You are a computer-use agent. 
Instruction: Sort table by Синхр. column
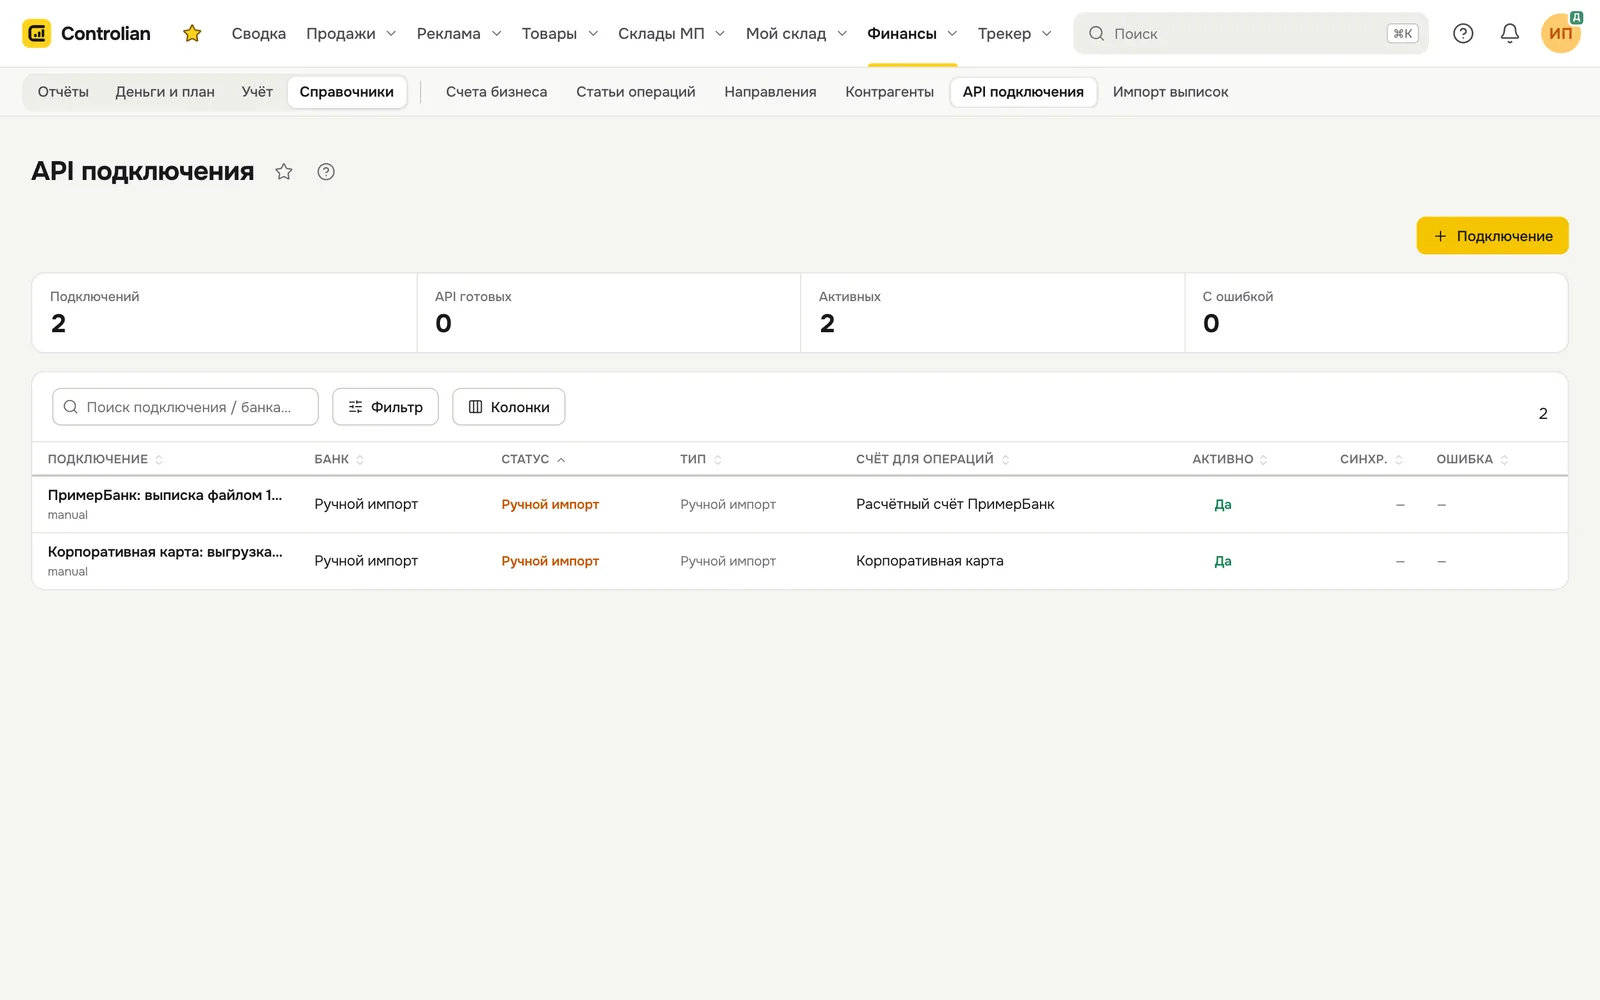point(1372,459)
